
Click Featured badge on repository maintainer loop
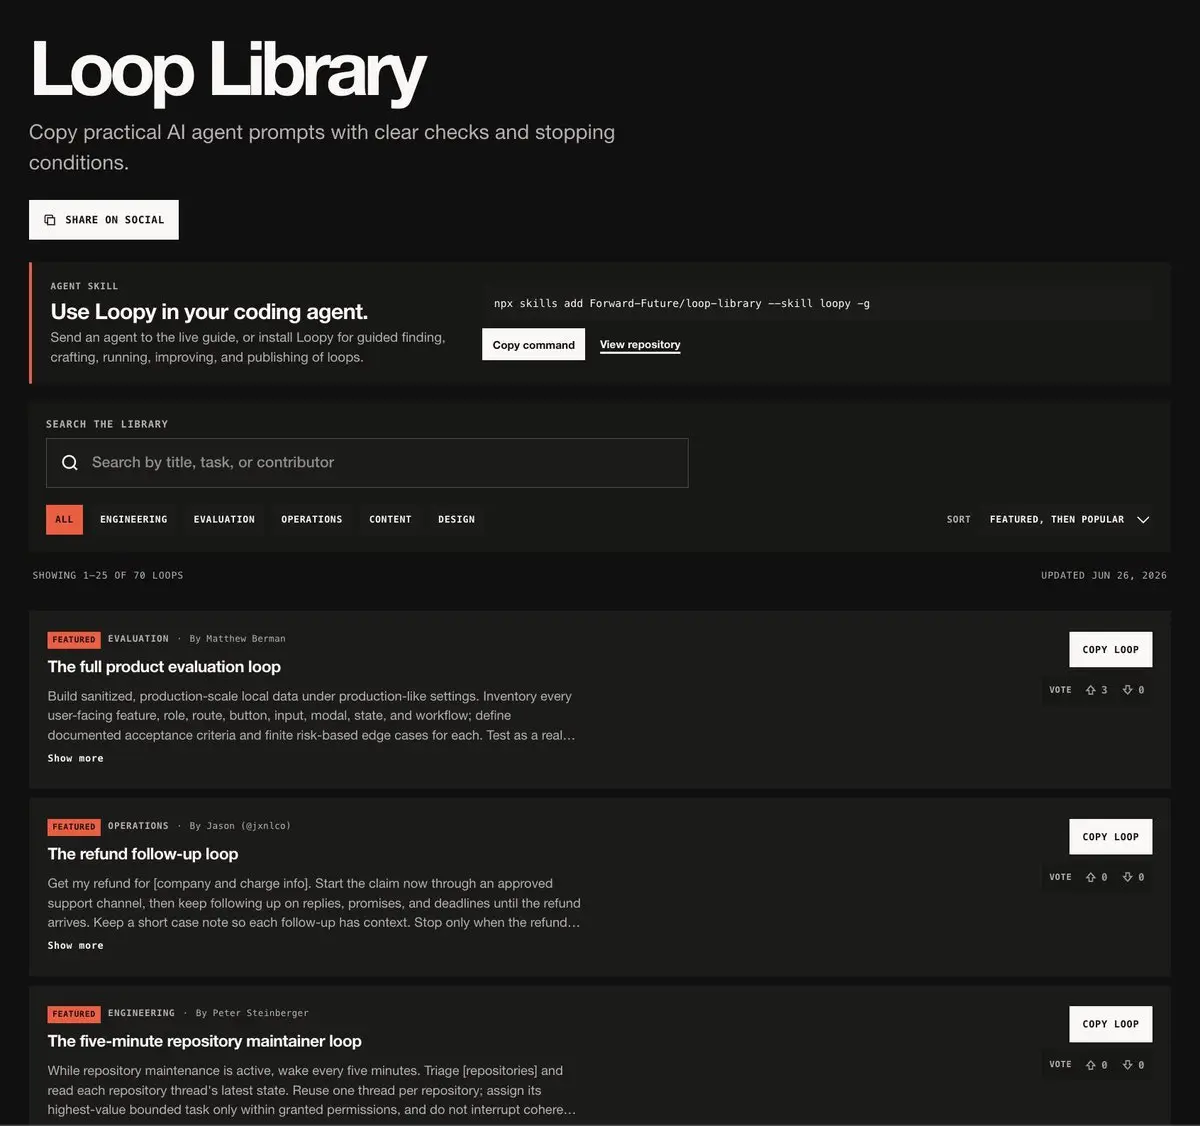click(74, 1014)
